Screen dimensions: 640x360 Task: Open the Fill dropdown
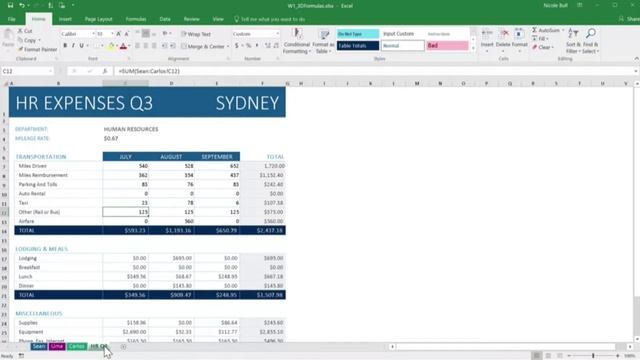point(548,39)
